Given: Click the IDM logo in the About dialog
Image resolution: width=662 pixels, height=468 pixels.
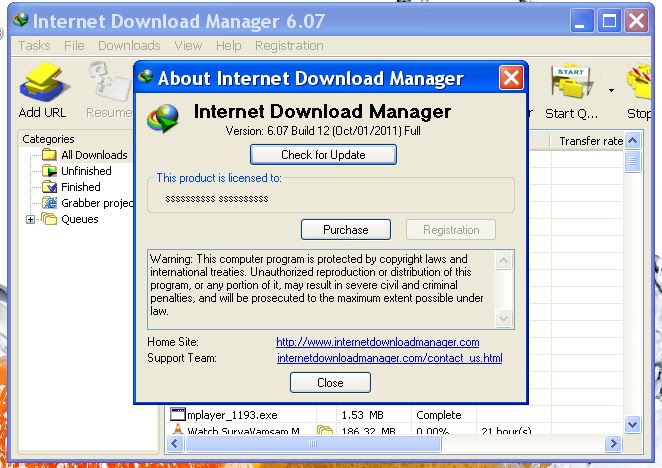Looking at the screenshot, I should [x=163, y=118].
